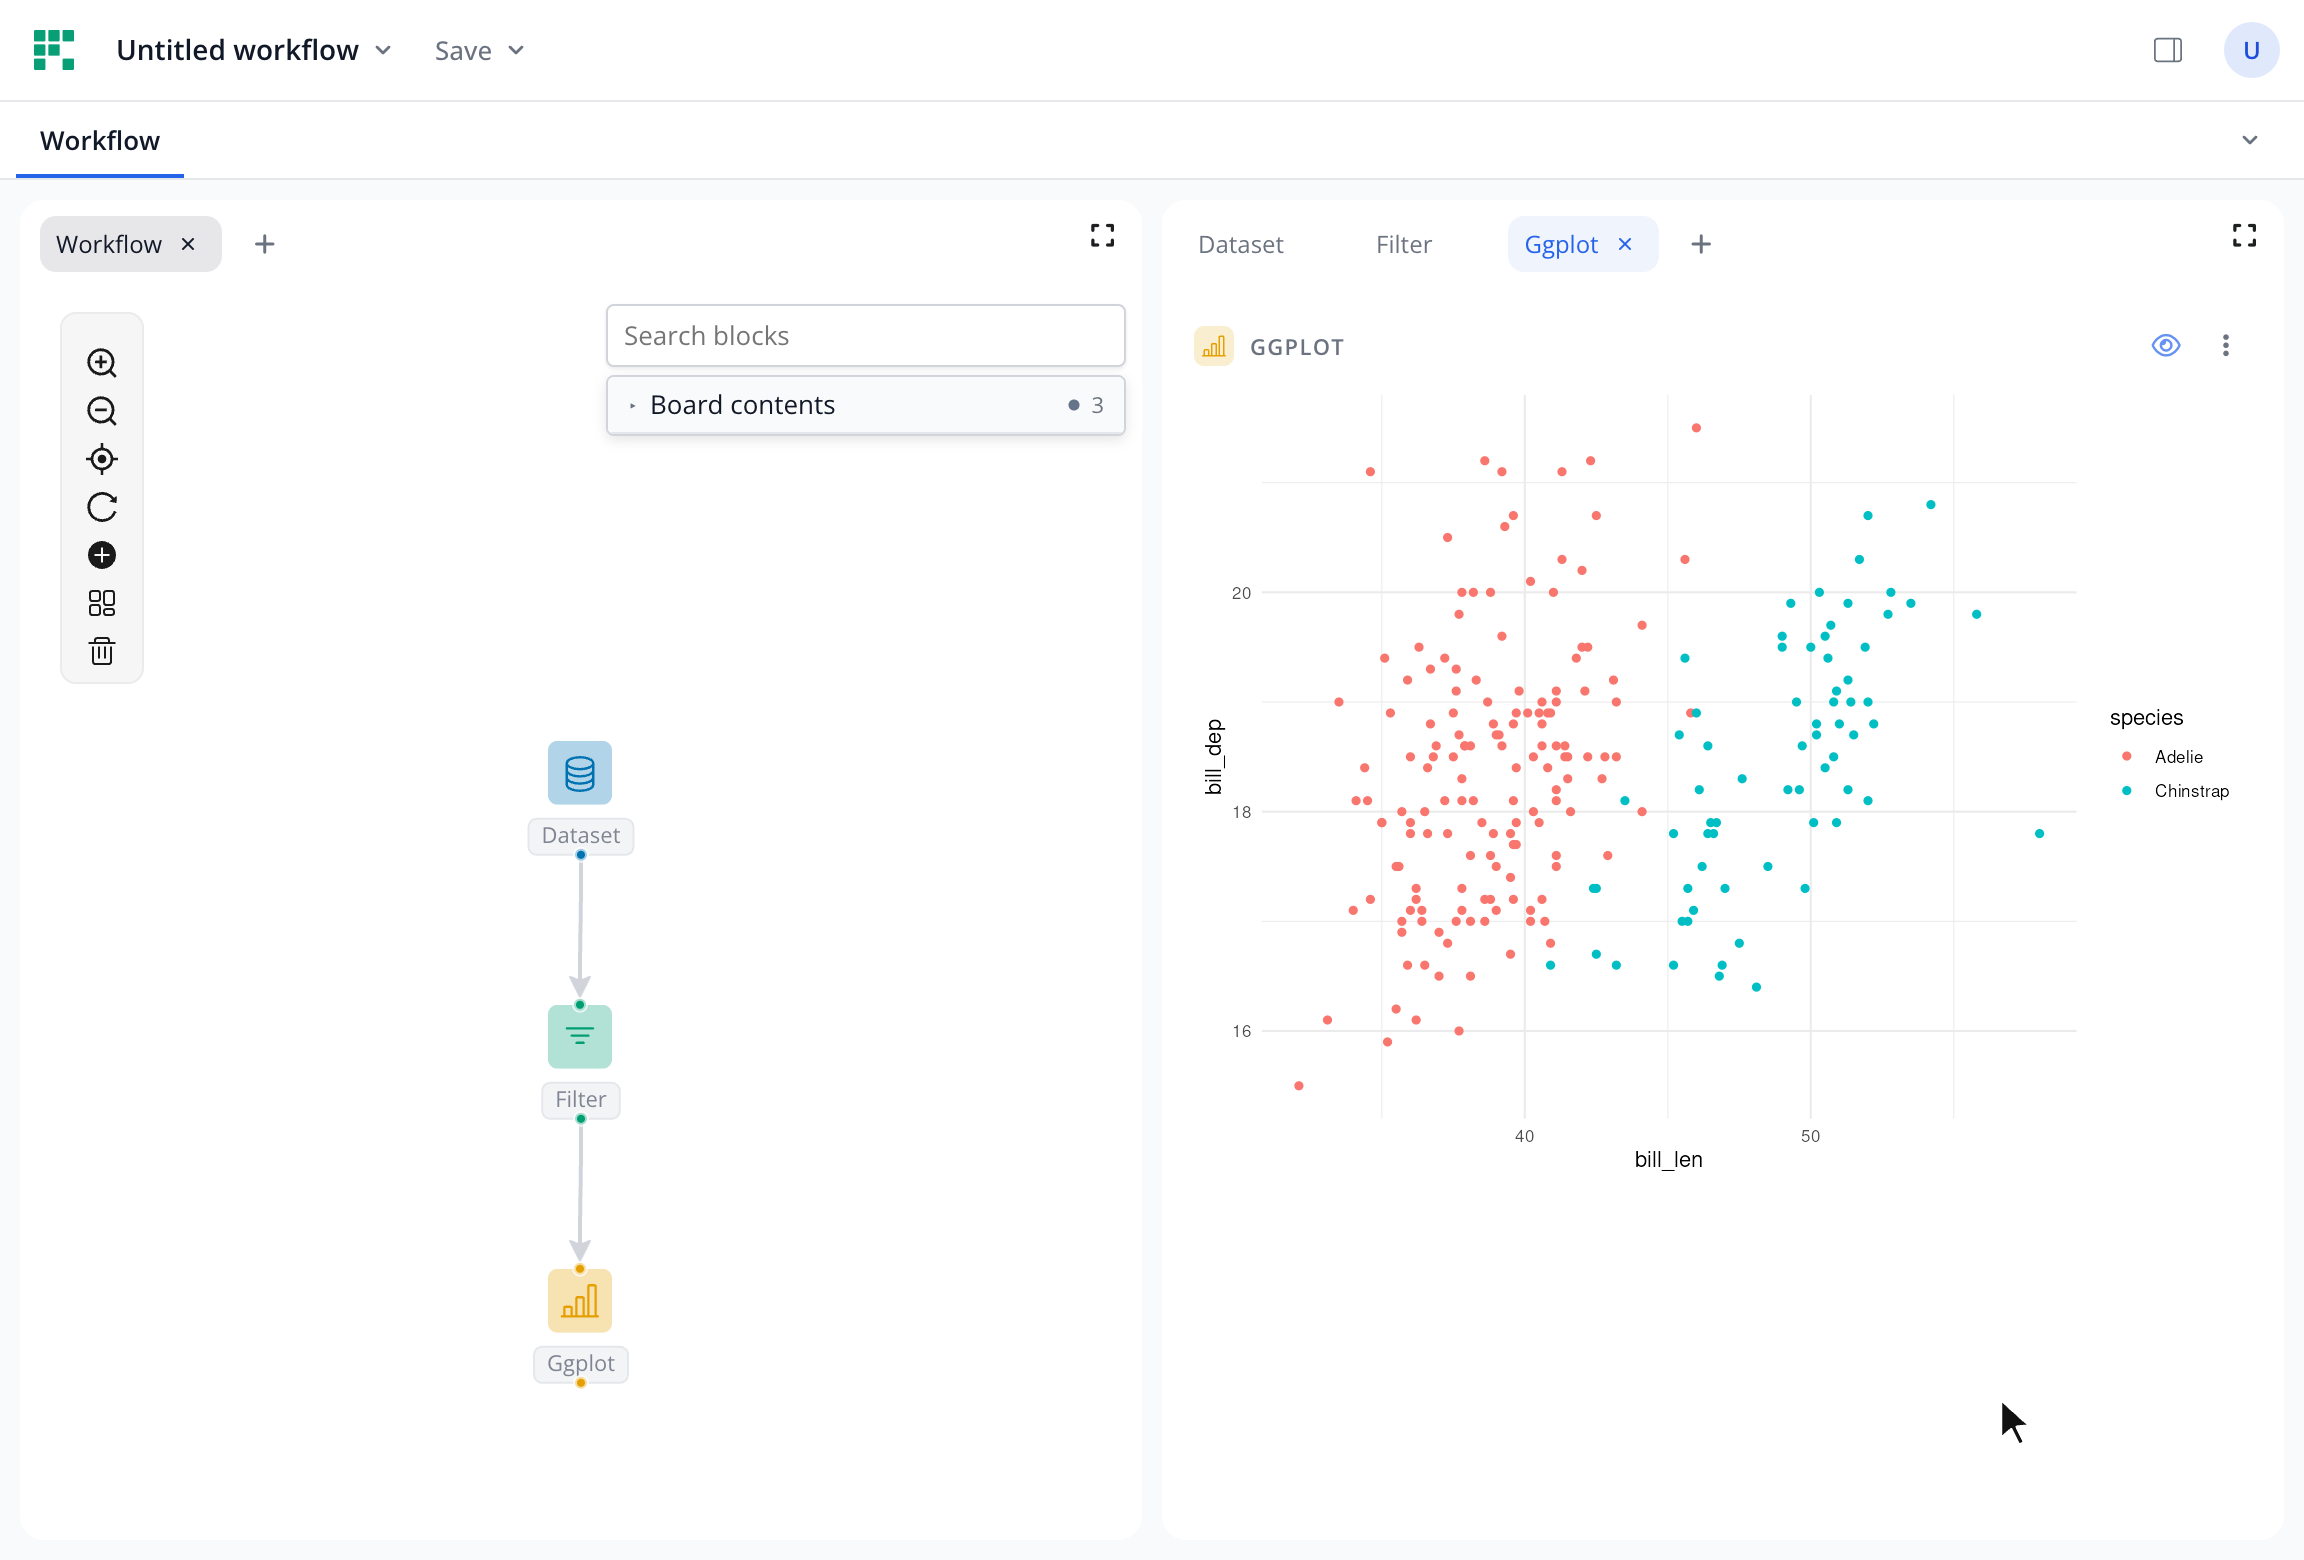Toggle Ggplot block visibility eye icon

tap(2166, 346)
